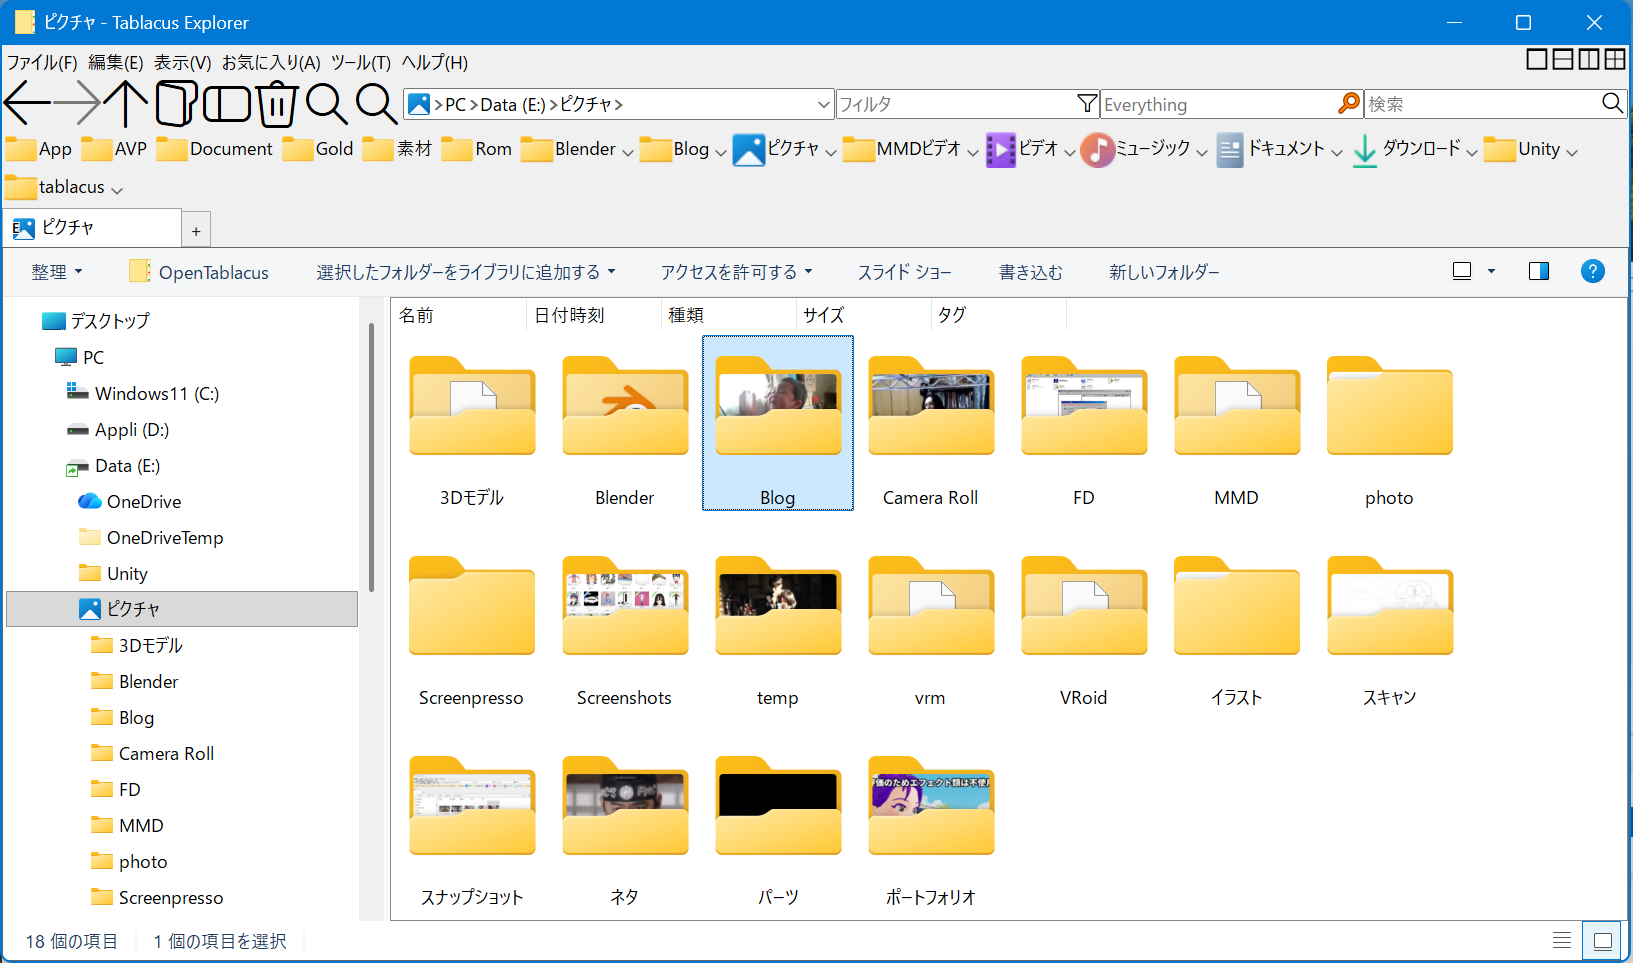Open the ツール(T) menu

[360, 62]
